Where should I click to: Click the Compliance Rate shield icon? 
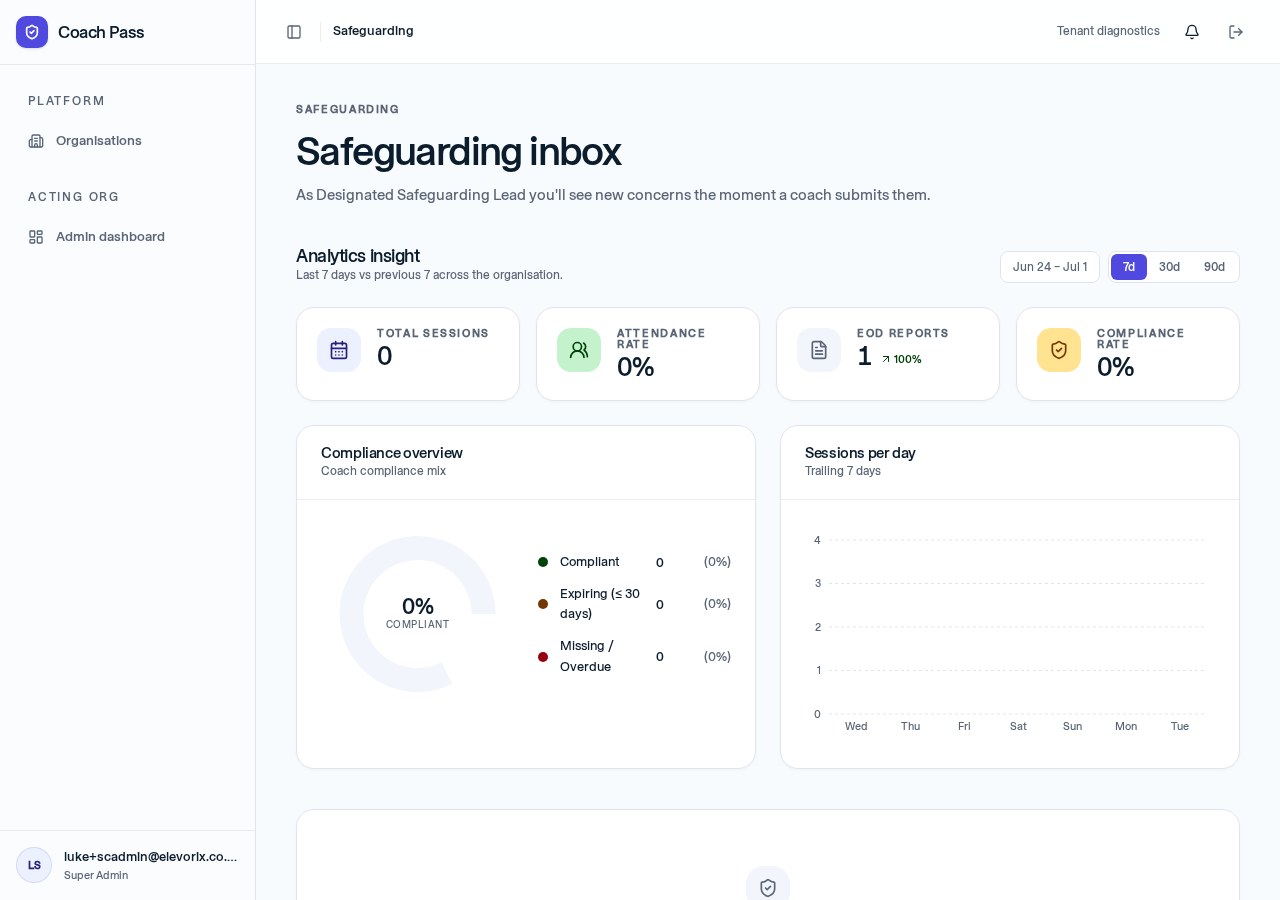coord(1059,350)
